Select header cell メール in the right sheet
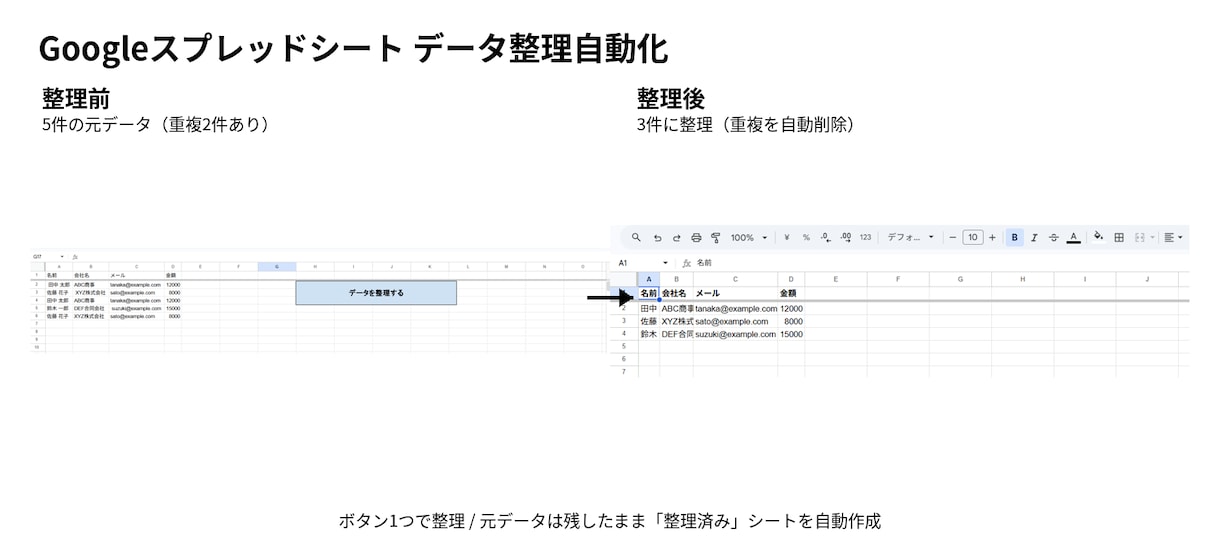 [x=735, y=293]
